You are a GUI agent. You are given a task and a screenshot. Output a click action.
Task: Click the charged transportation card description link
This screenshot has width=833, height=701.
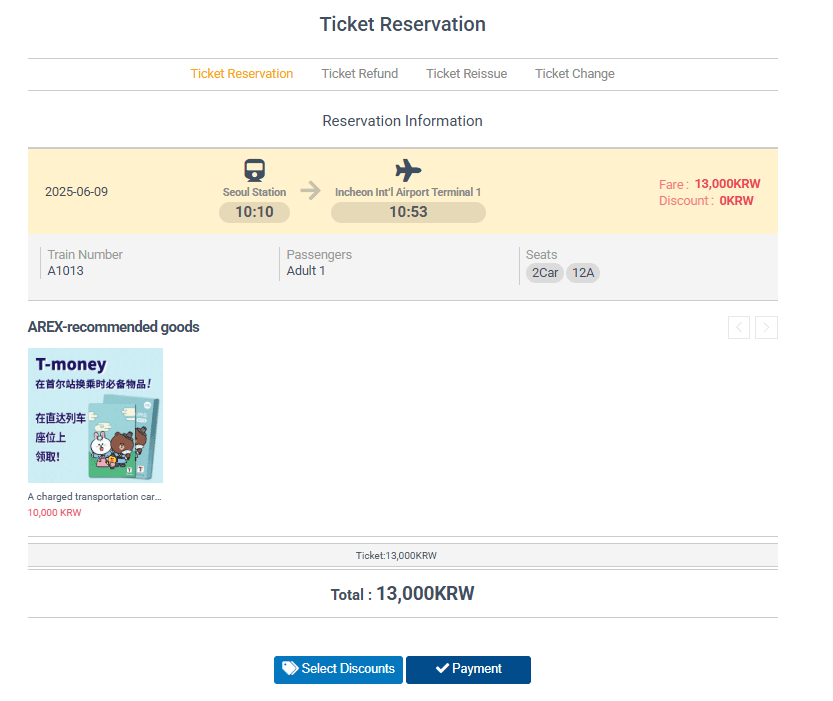point(94,496)
